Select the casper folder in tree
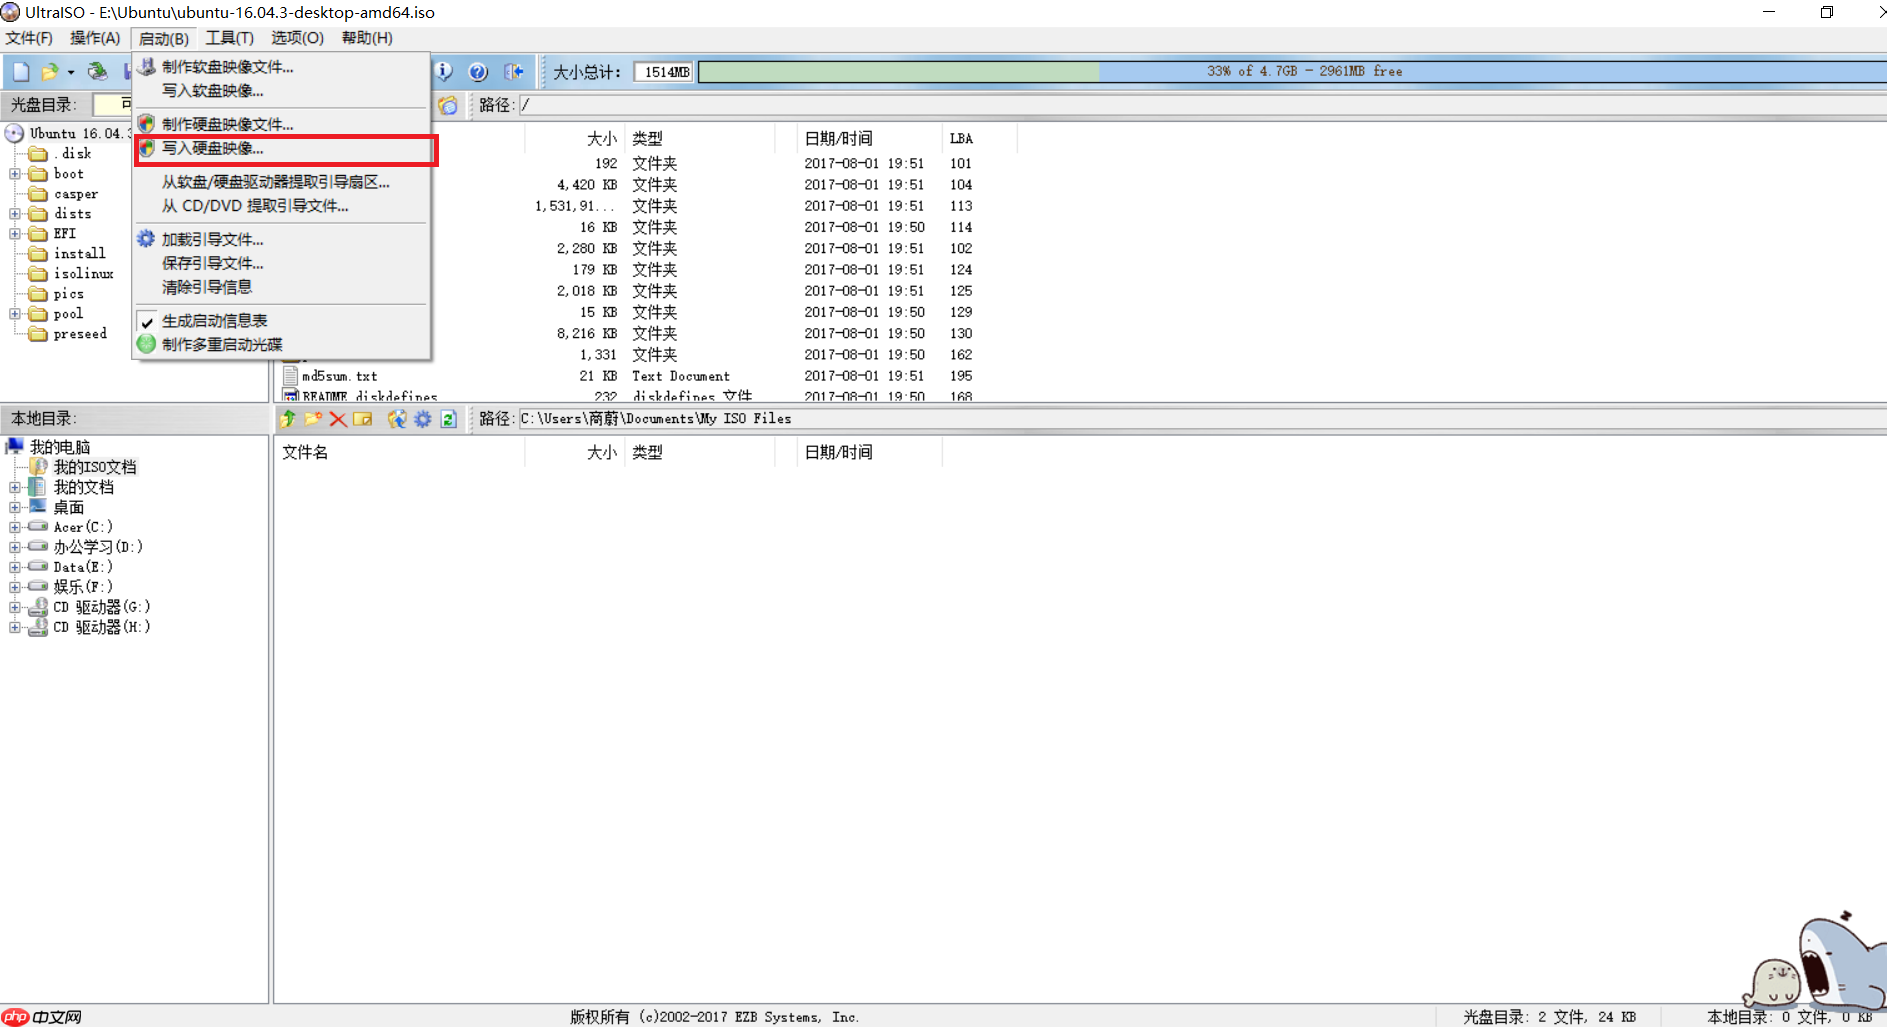The image size is (1887, 1027). click(76, 194)
